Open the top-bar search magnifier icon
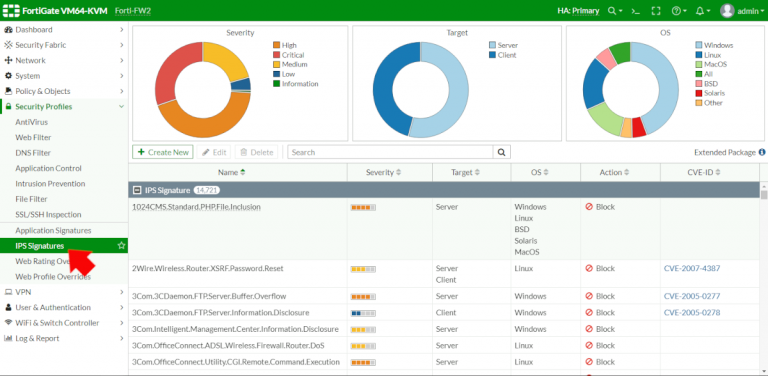Image resolution: width=768 pixels, height=376 pixels. click(615, 11)
